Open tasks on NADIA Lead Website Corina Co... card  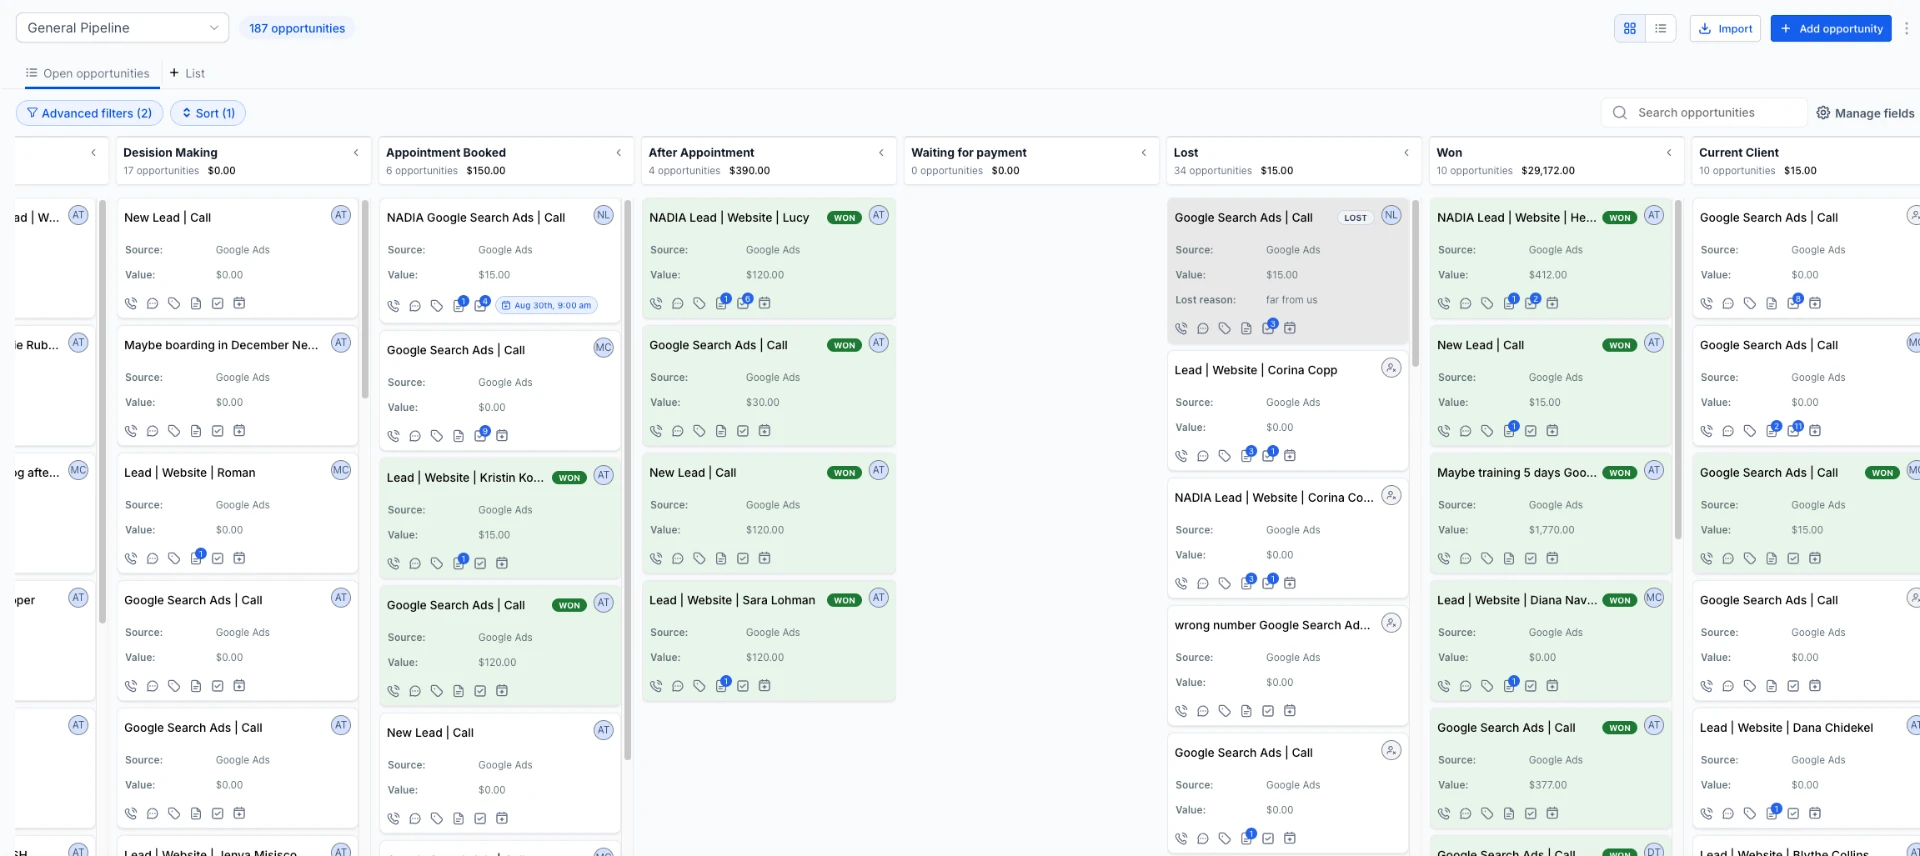pyautogui.click(x=1268, y=583)
